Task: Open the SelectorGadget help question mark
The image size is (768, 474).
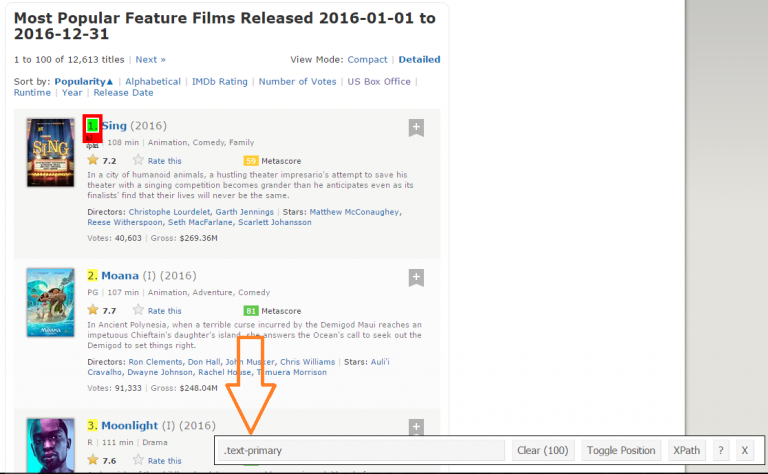Action: (x=720, y=450)
